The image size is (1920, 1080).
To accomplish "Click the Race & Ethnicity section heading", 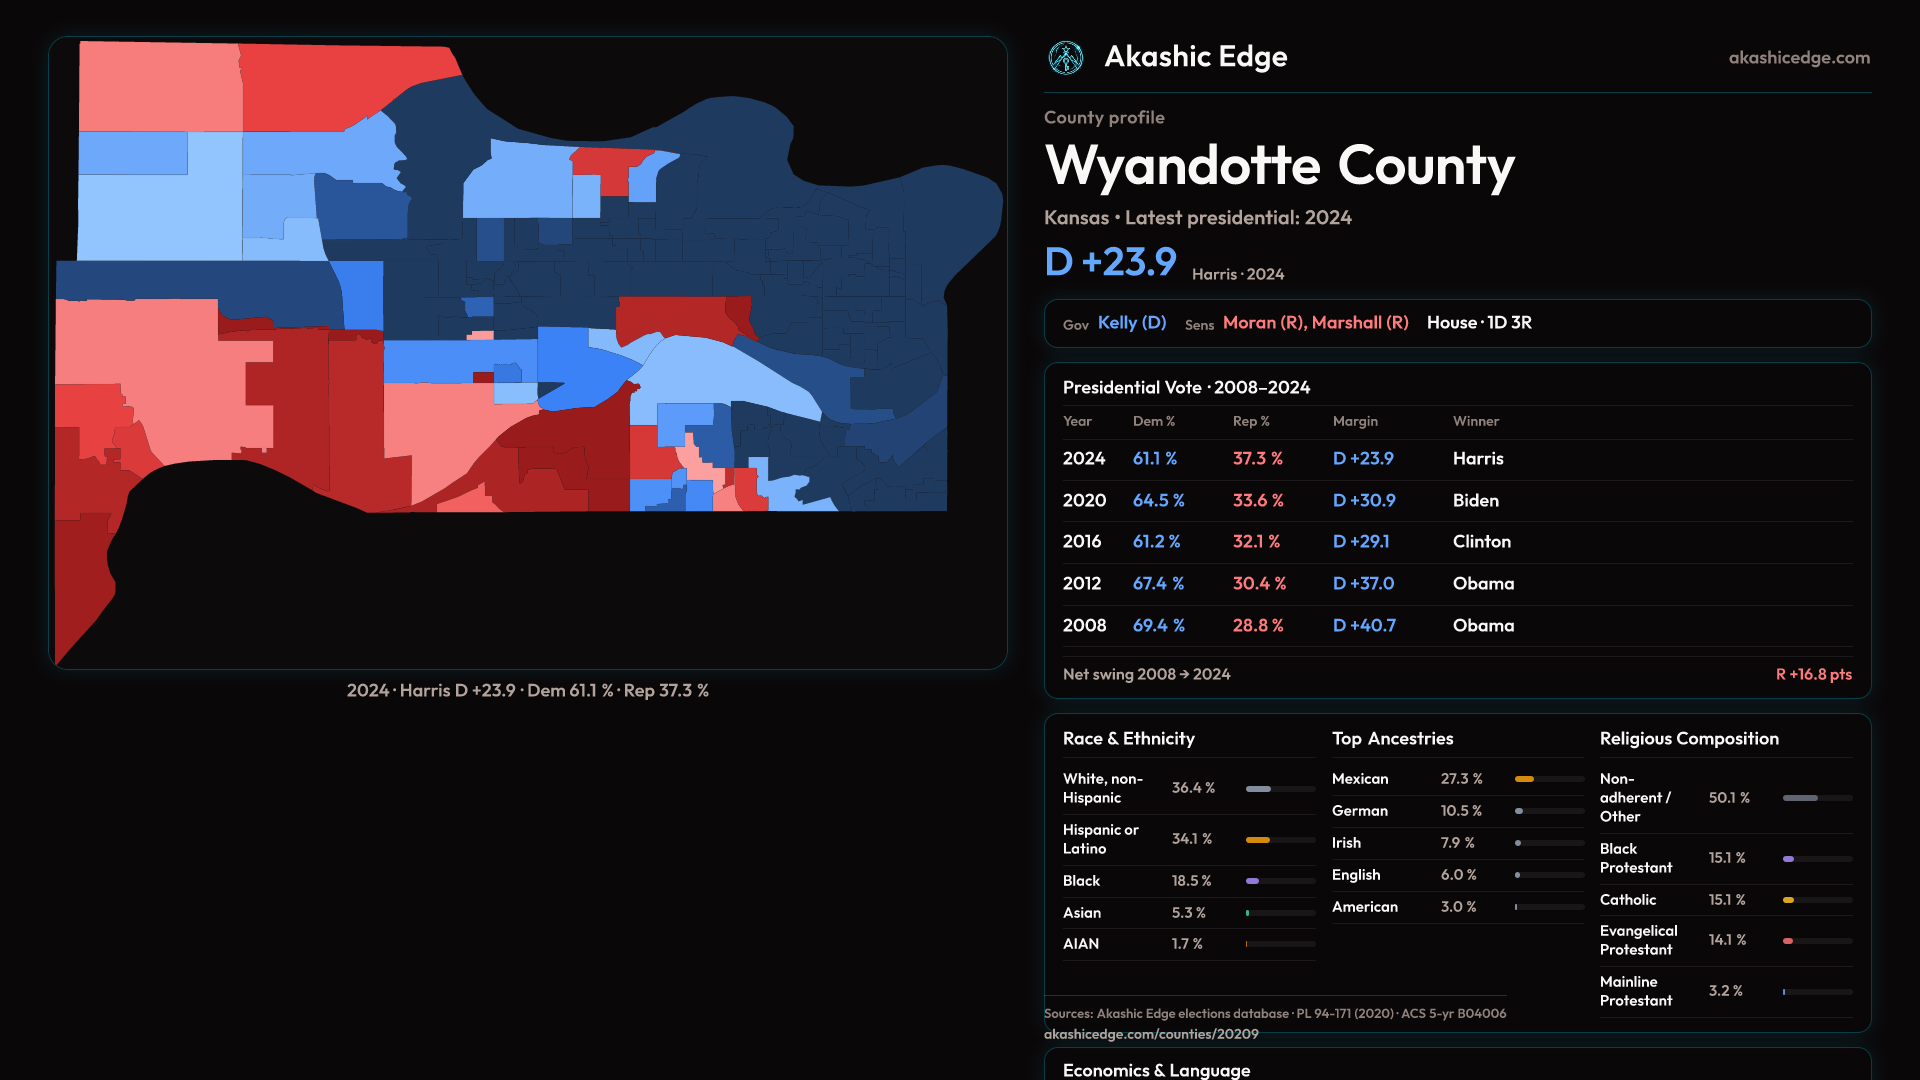I will coord(1128,739).
